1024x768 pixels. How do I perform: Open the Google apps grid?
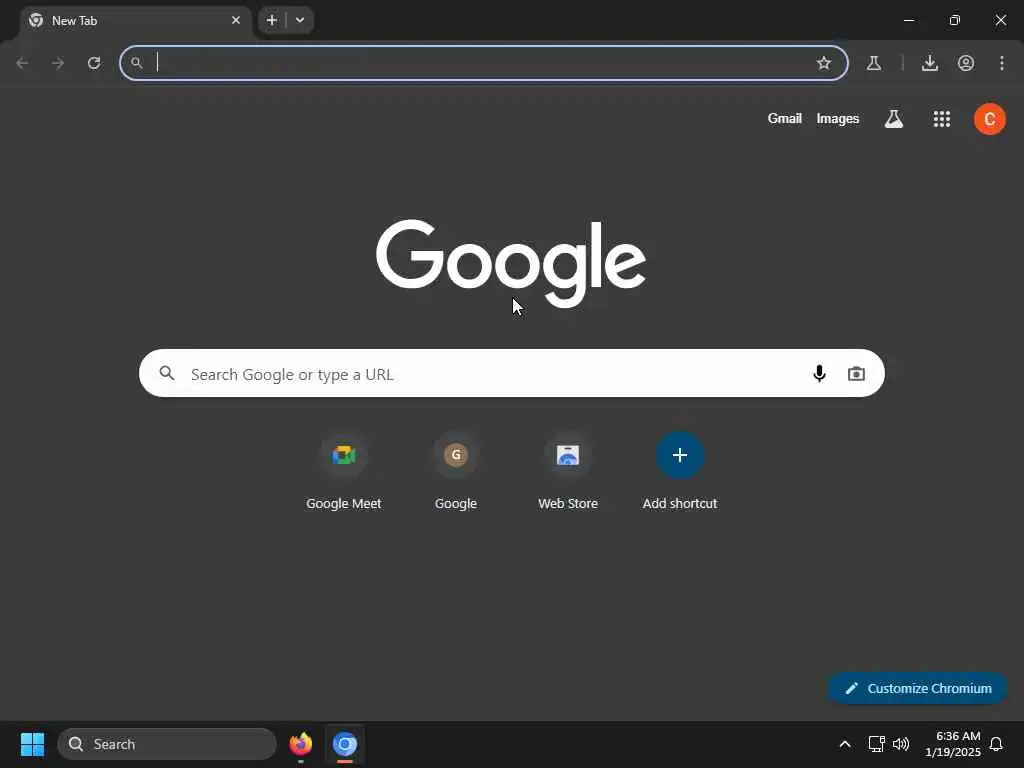point(942,119)
